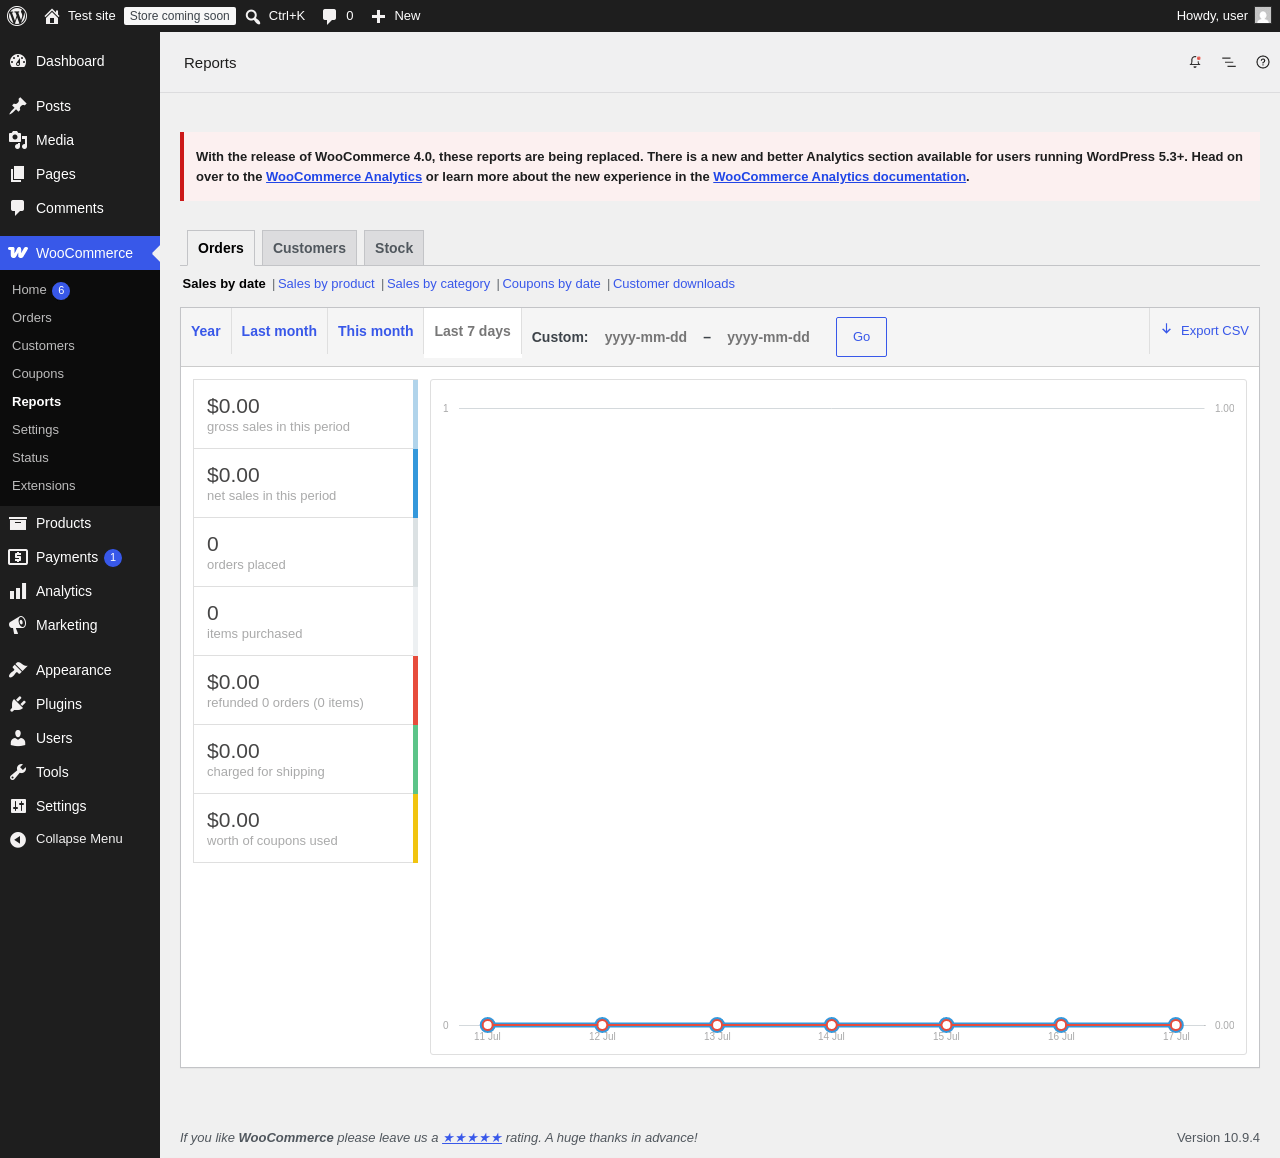Toggle net sales series in chart
1280x1158 pixels.
(305, 483)
